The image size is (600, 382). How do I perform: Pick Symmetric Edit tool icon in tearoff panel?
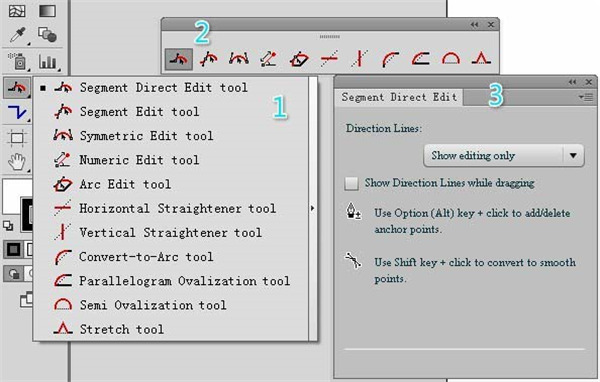(x=239, y=59)
